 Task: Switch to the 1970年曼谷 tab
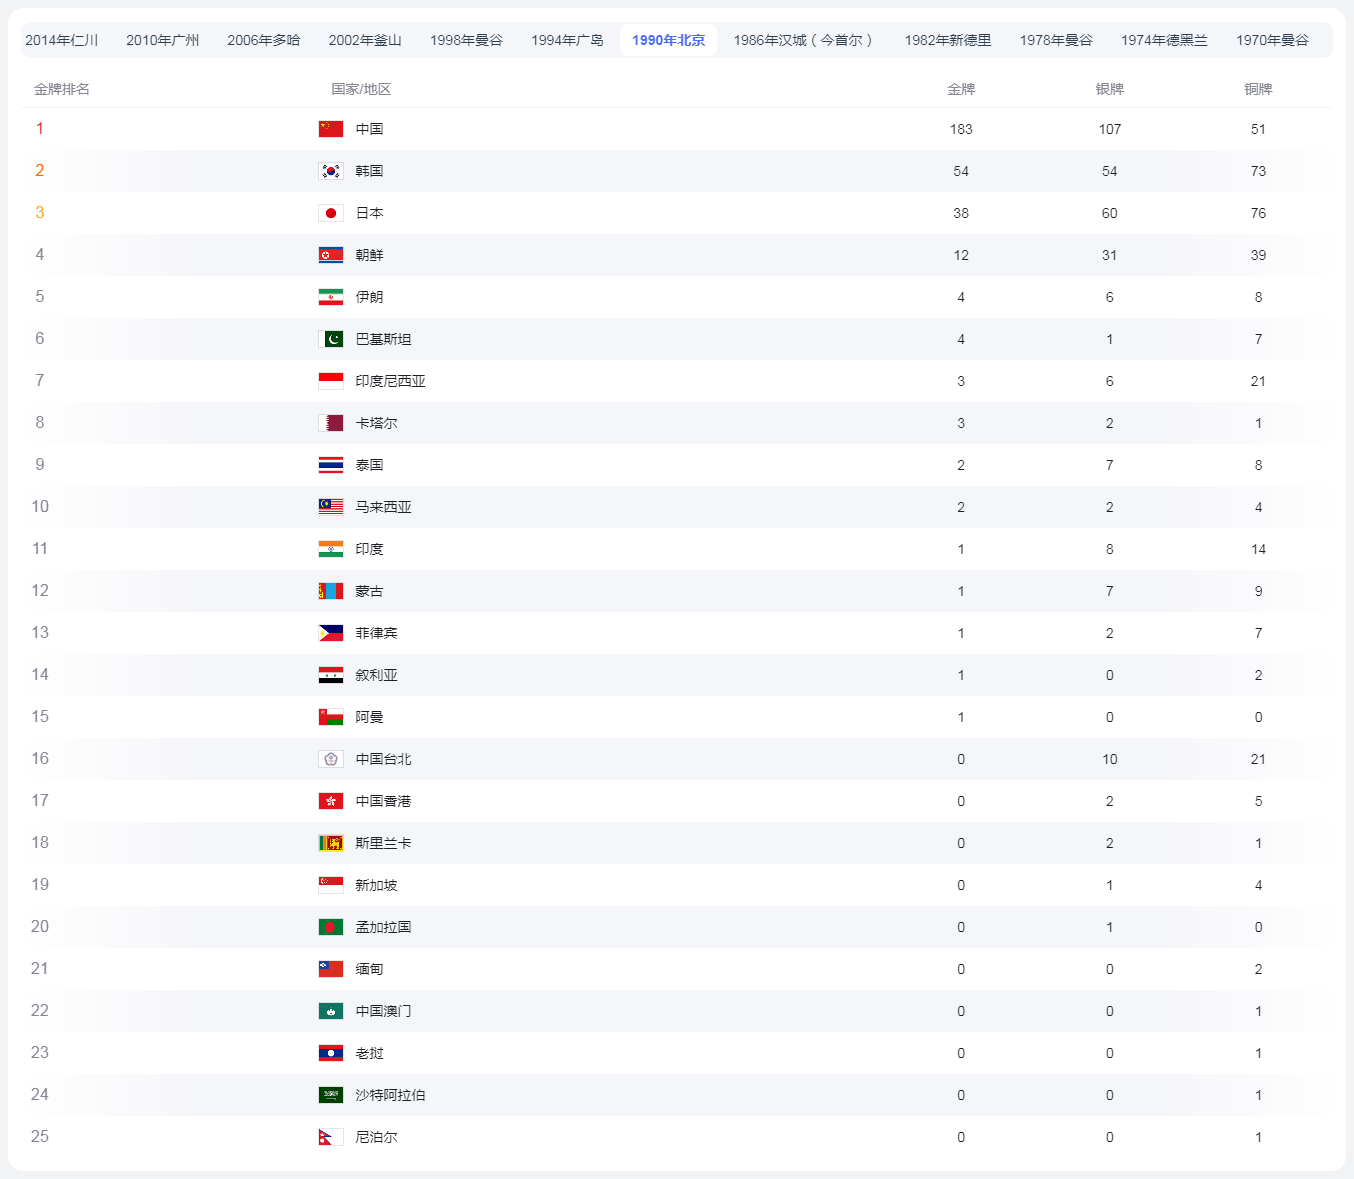click(1272, 40)
